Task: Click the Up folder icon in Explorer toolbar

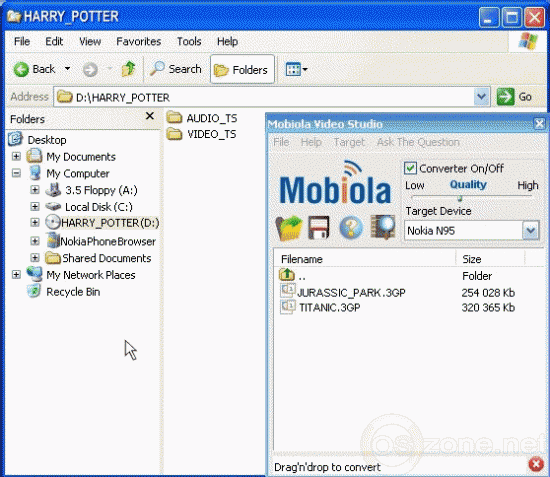Action: tap(128, 68)
